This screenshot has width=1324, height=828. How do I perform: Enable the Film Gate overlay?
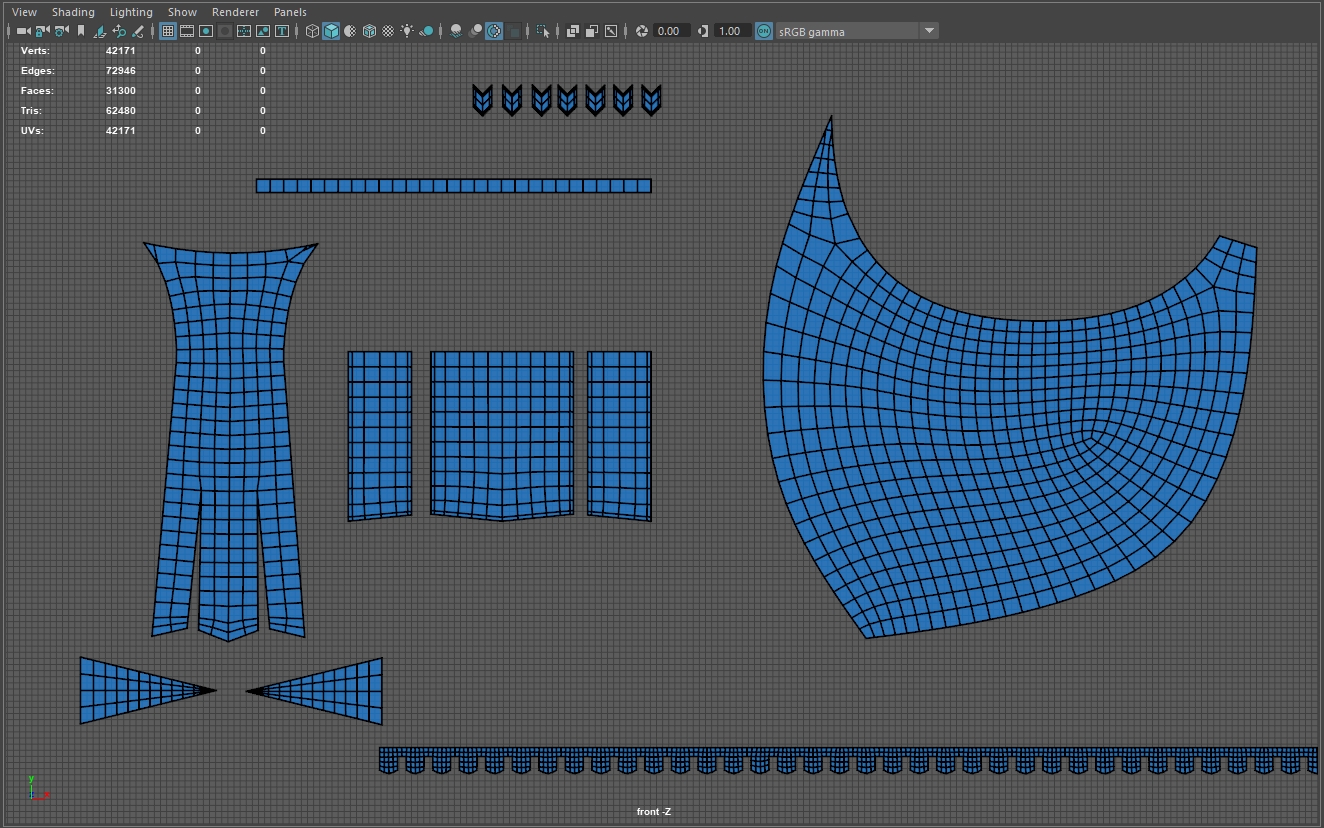point(187,31)
